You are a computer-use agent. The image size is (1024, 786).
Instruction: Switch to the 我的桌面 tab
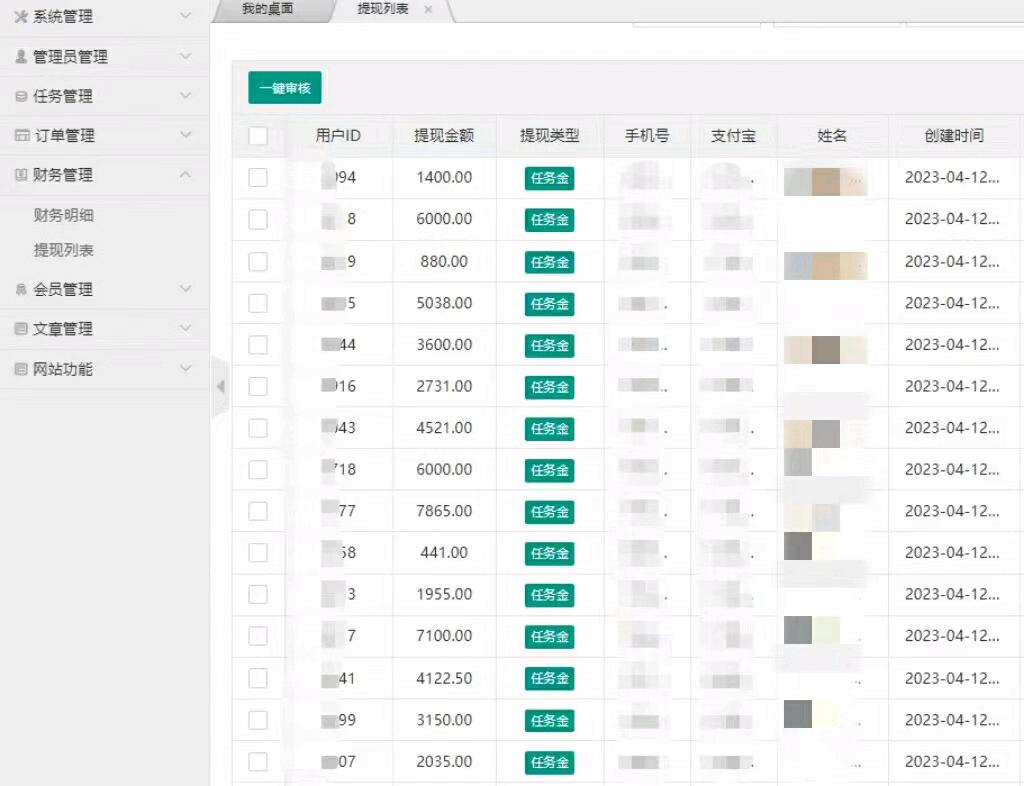tap(268, 9)
